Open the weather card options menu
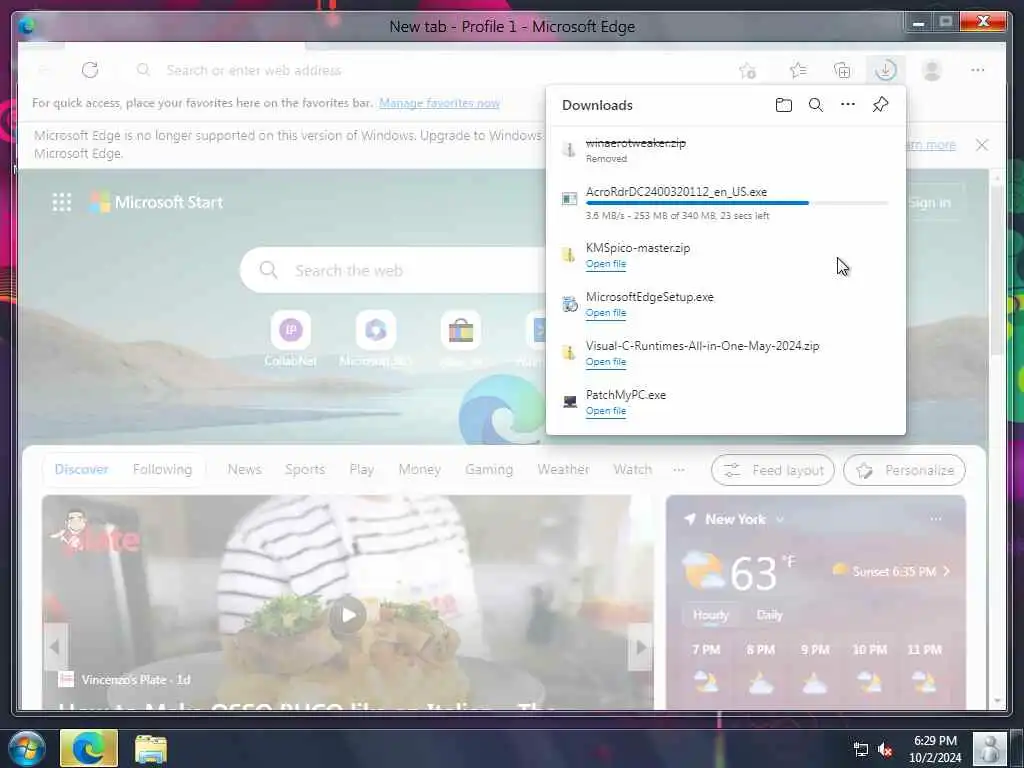1024x768 pixels. point(936,519)
